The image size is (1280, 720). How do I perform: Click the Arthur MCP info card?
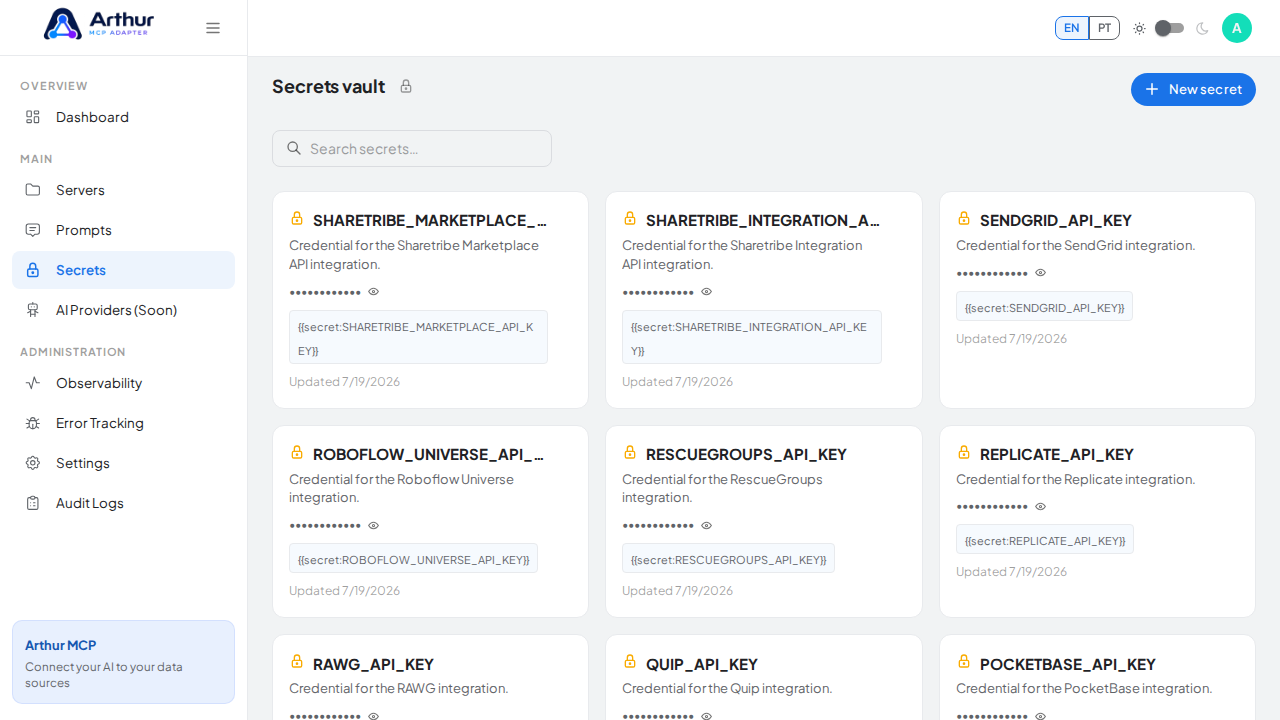(x=123, y=662)
